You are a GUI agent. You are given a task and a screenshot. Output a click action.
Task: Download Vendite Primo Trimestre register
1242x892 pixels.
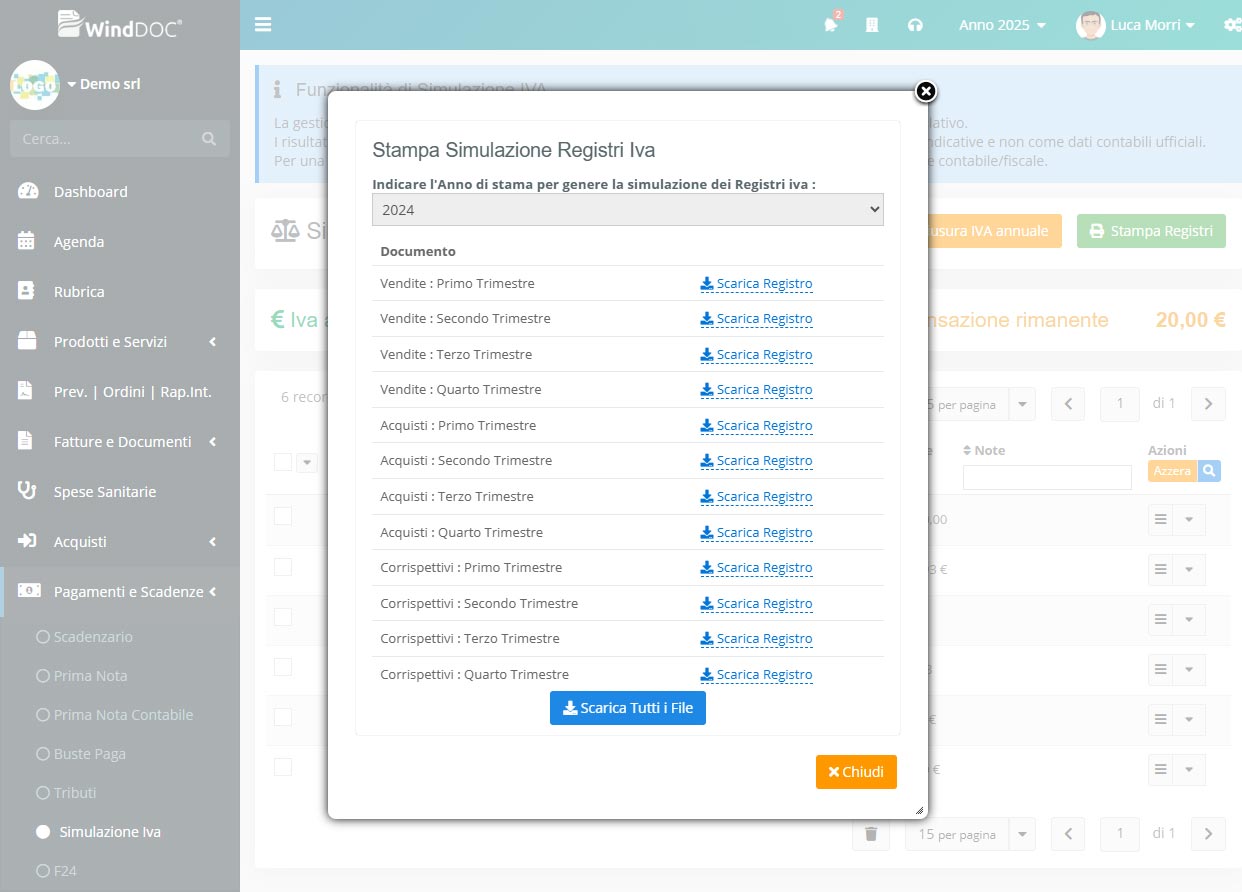756,284
